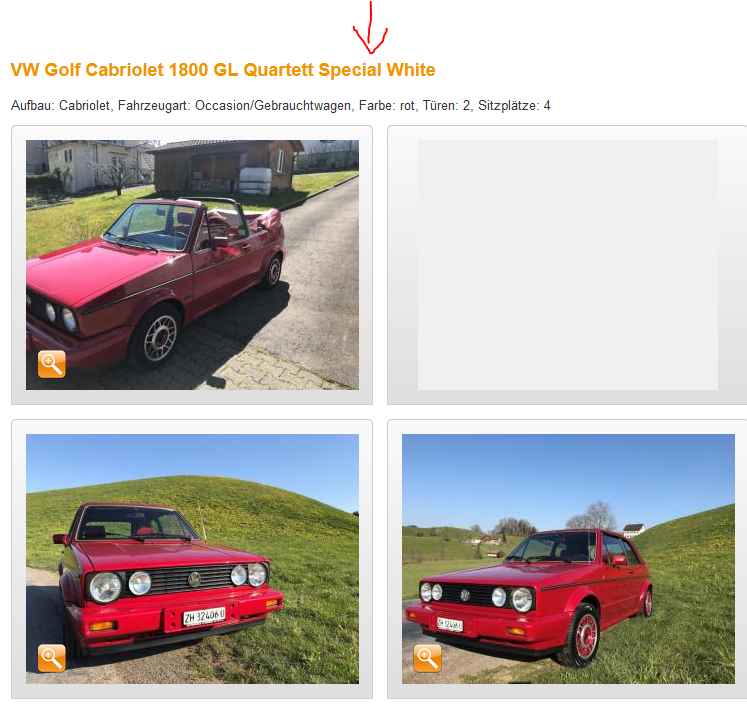Click the empty gray image placeholder

click(x=568, y=265)
